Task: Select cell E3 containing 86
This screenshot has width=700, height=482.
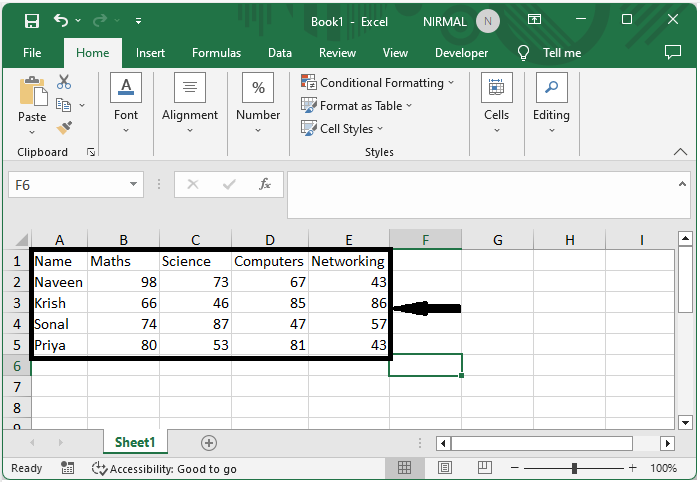Action: [348, 303]
